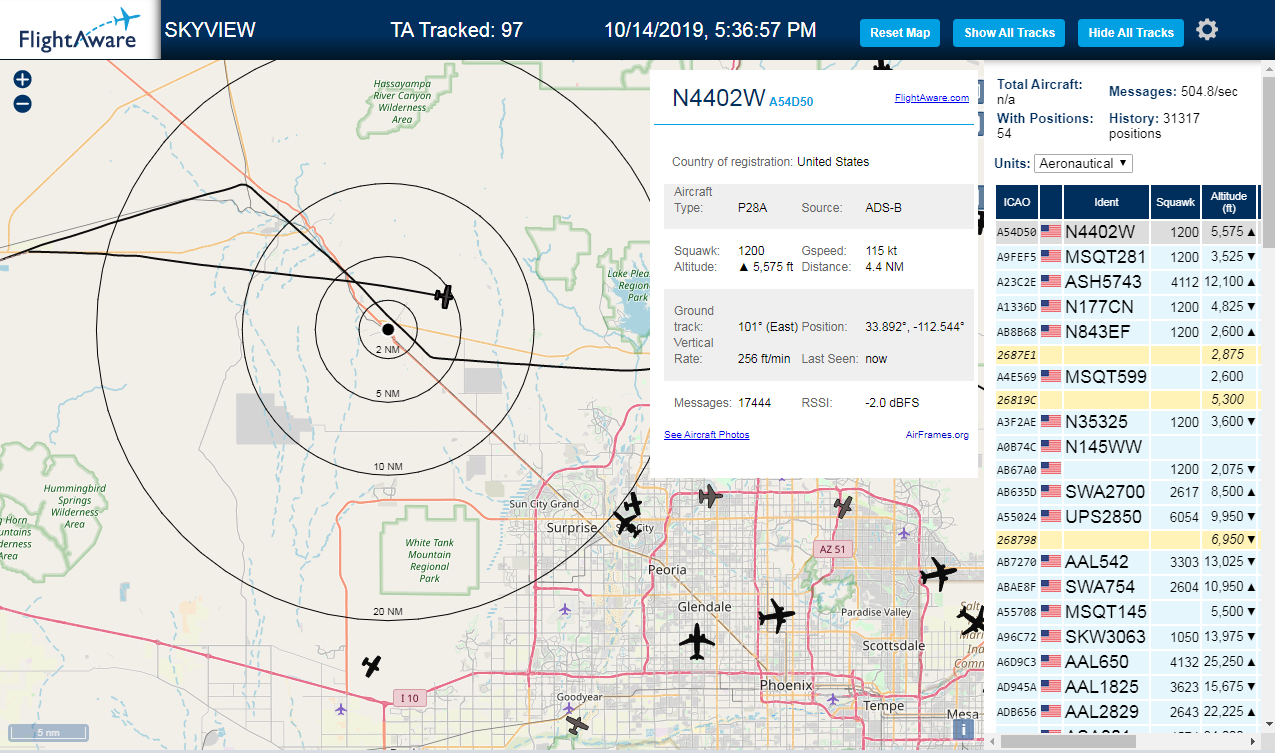Open map attribution info button
The width and height of the screenshot is (1275, 753).
(964, 730)
